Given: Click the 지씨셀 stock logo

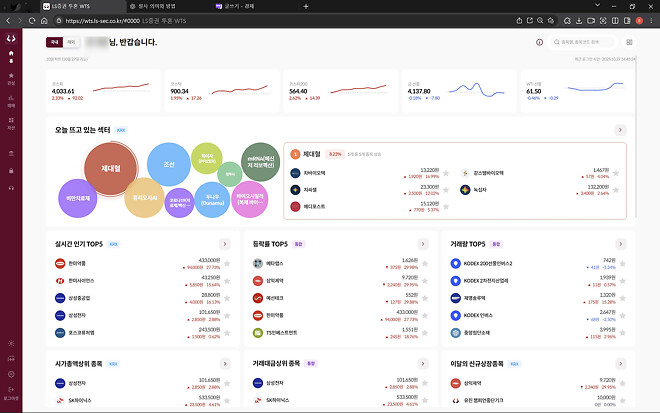Looking at the screenshot, I should click(295, 190).
